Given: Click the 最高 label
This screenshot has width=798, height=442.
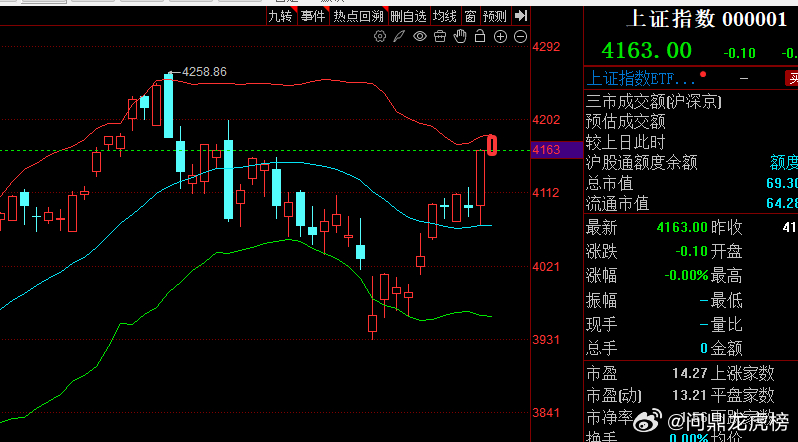Looking at the screenshot, I should click(727, 275).
